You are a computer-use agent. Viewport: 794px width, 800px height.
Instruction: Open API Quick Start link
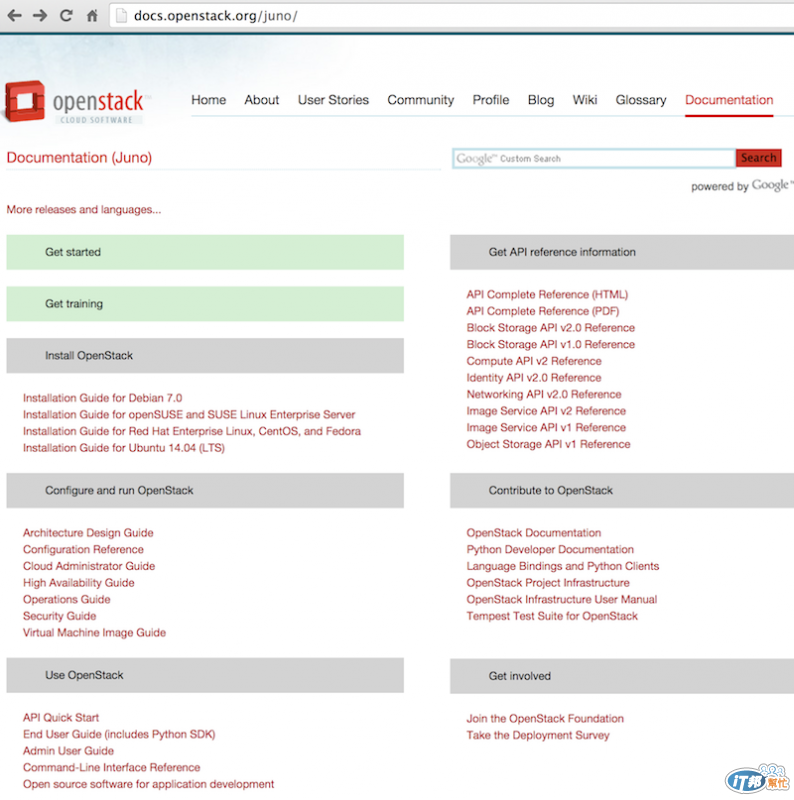point(61,717)
